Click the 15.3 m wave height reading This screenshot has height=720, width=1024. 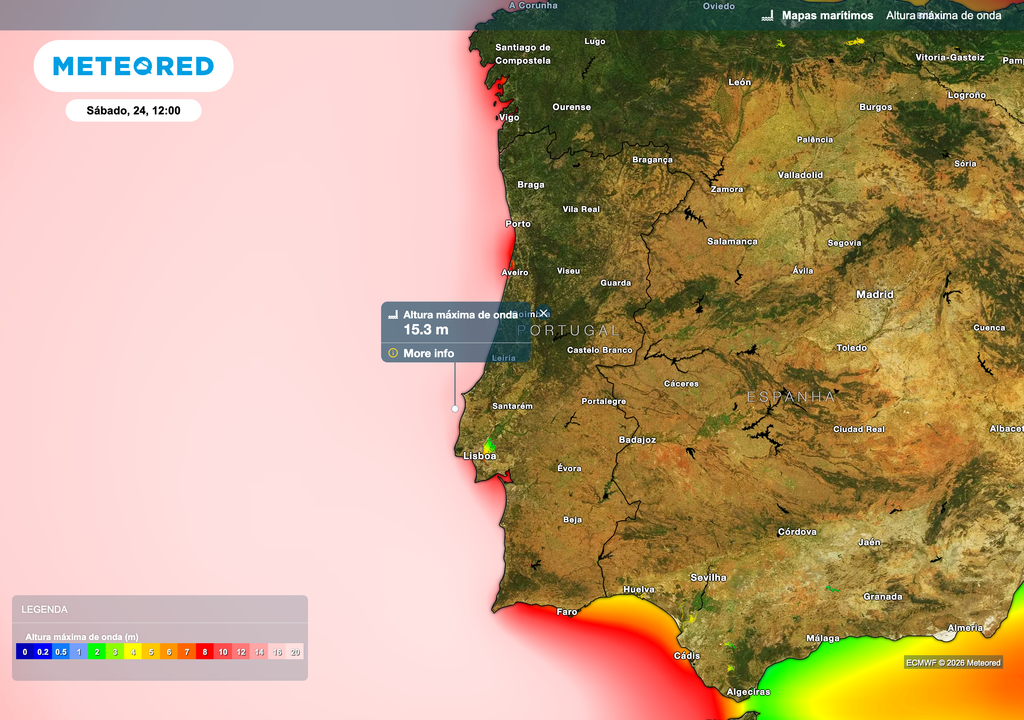click(426, 327)
